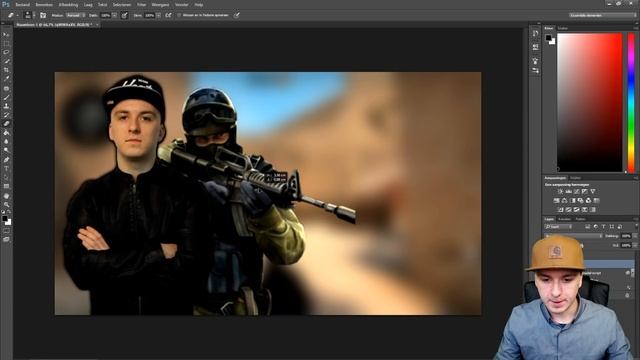The image size is (640, 360).
Task: Select the Type tool
Action: coord(6,169)
